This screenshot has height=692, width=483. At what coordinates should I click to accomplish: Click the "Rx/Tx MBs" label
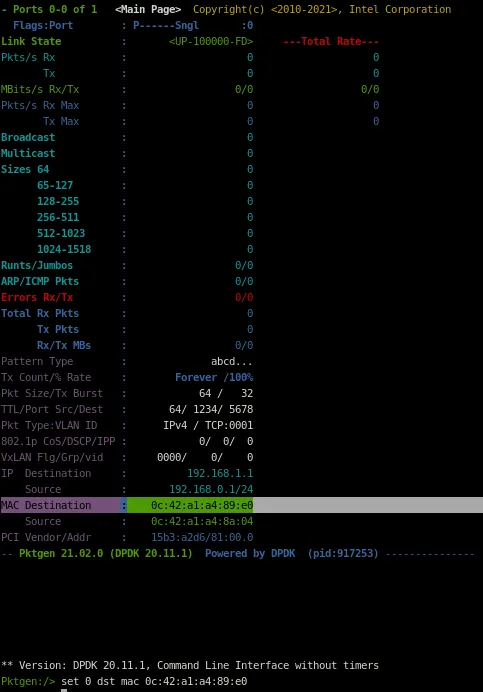(64, 345)
